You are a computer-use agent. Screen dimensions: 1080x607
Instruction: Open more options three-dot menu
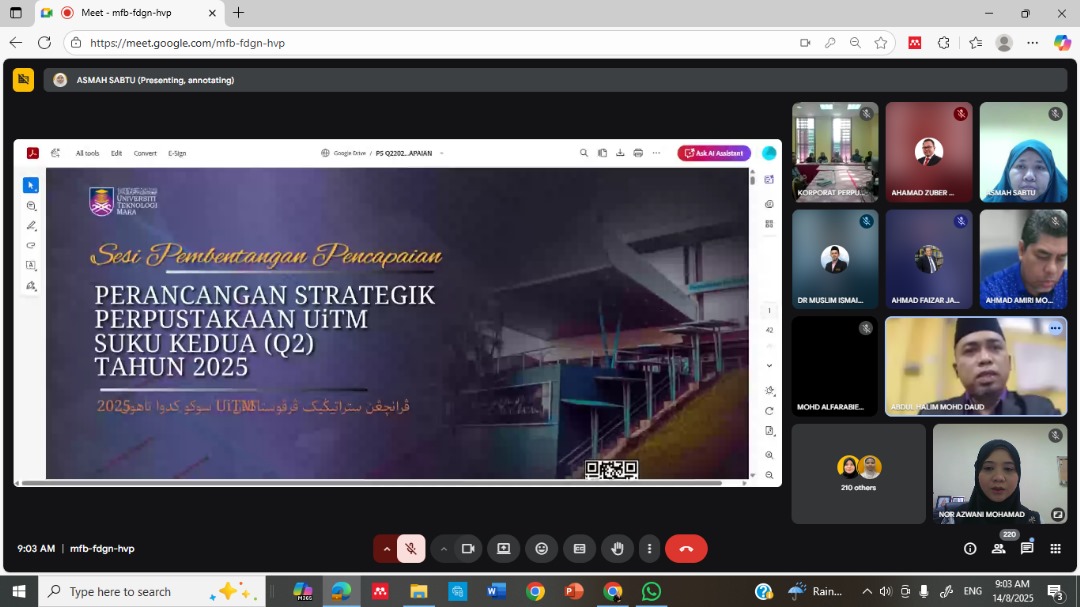point(650,549)
